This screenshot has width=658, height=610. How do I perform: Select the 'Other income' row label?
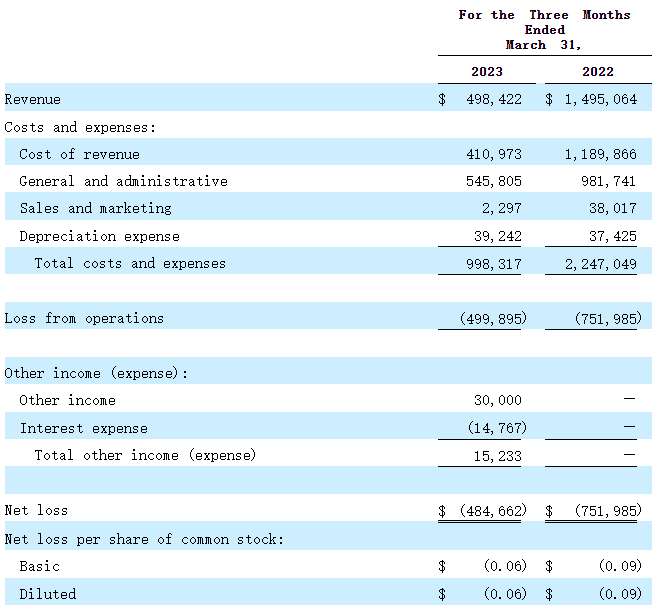click(67, 400)
